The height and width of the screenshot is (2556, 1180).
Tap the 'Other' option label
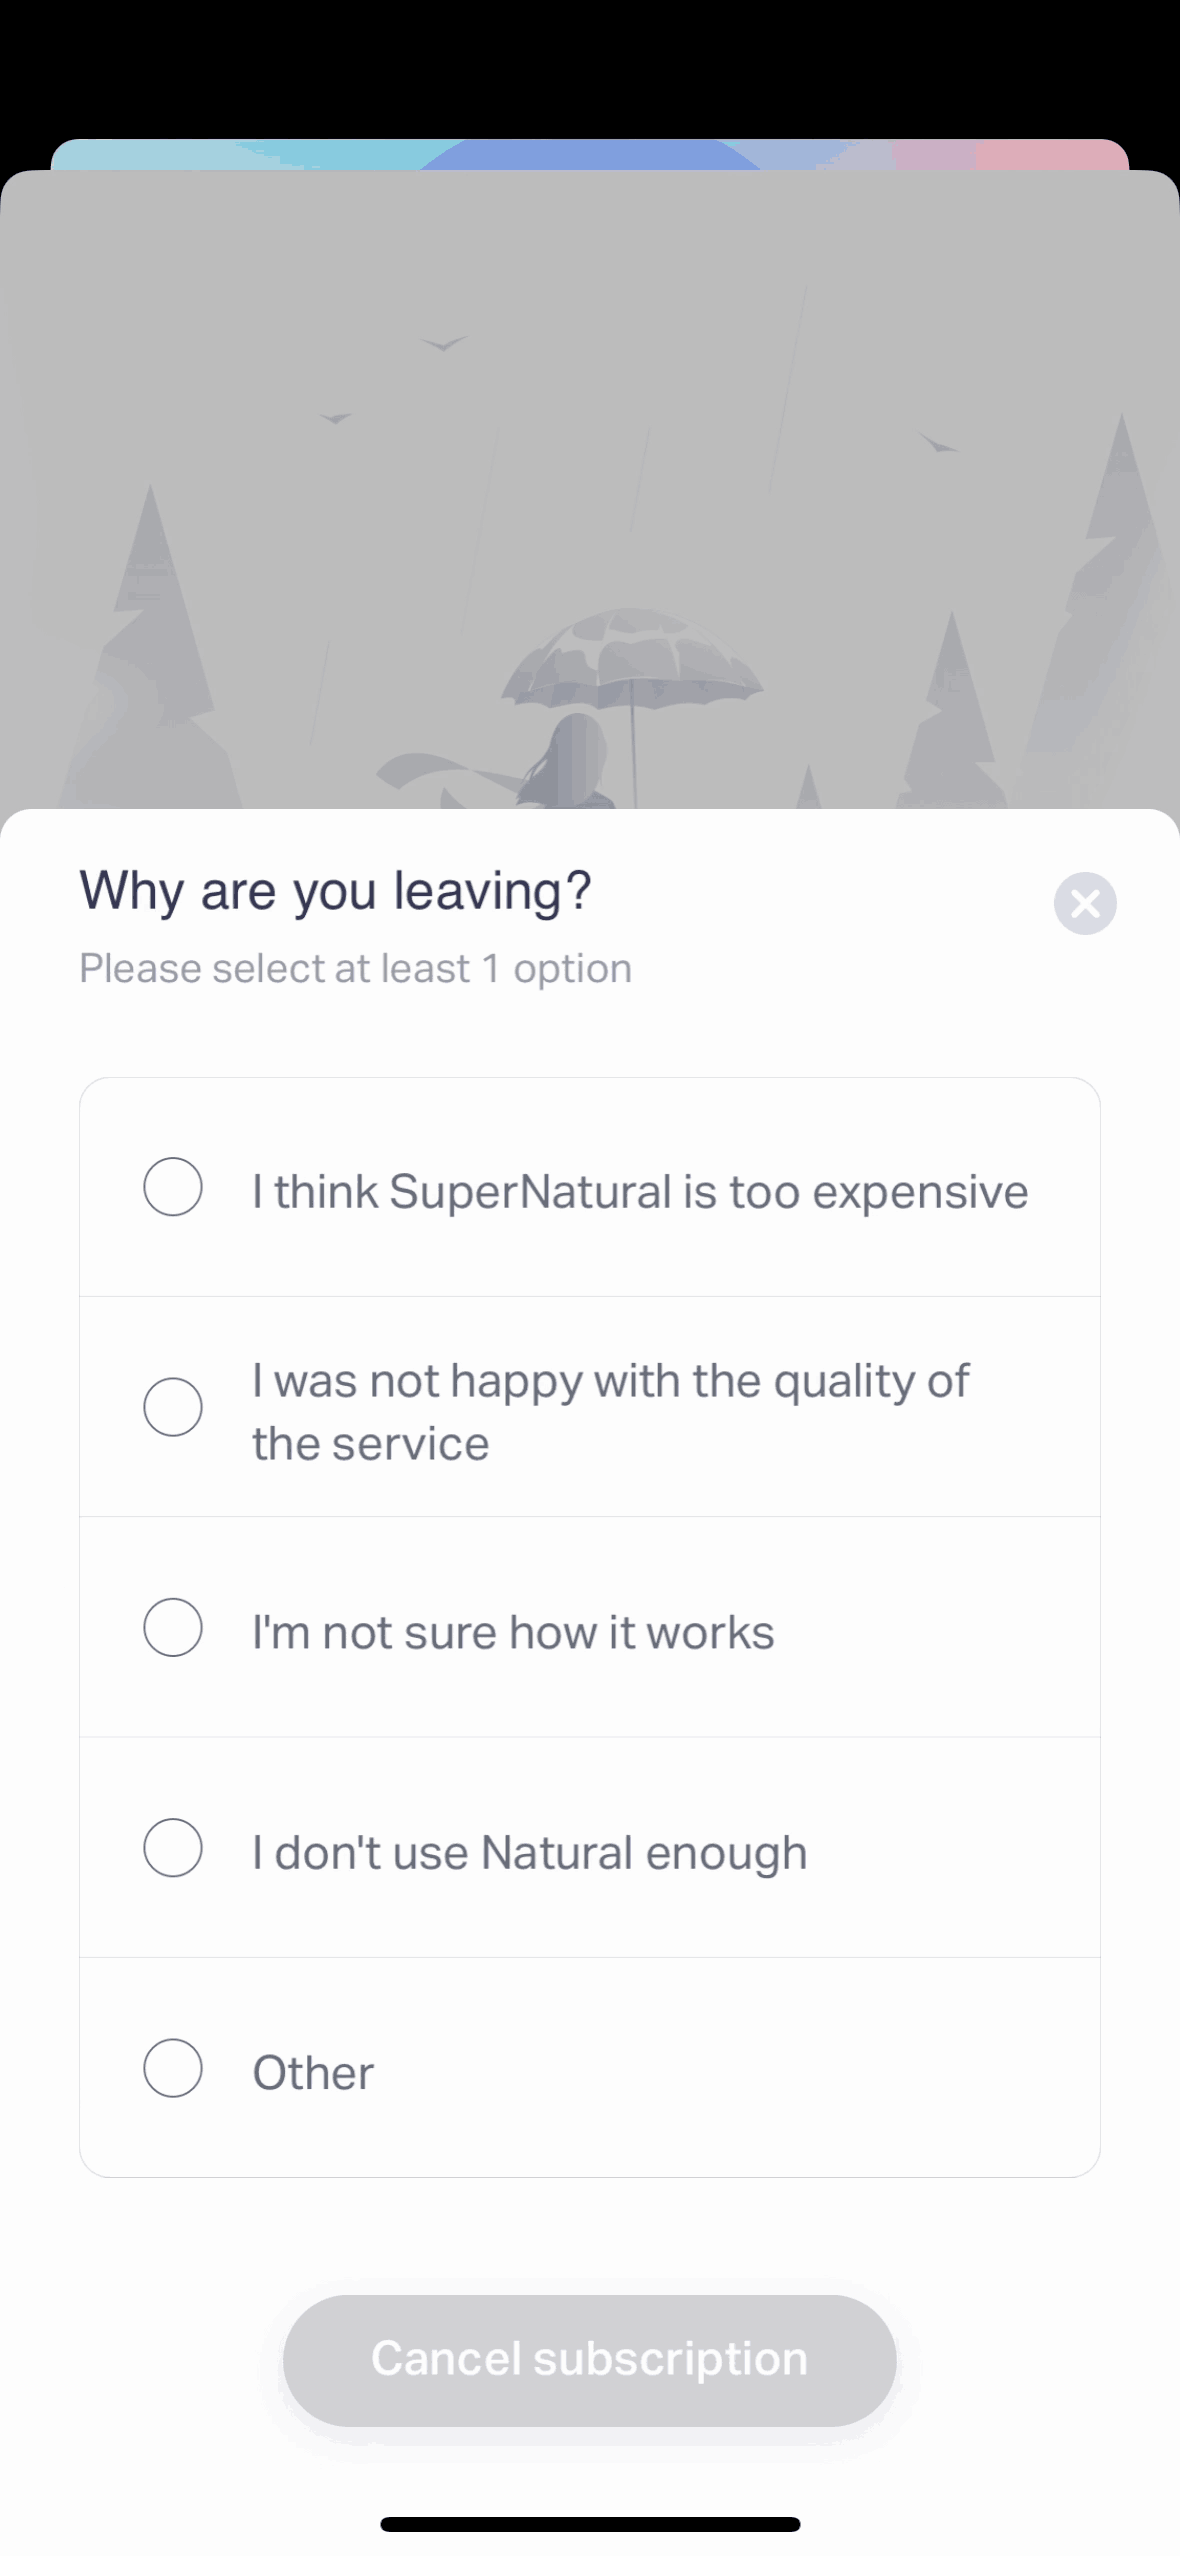(x=313, y=2073)
